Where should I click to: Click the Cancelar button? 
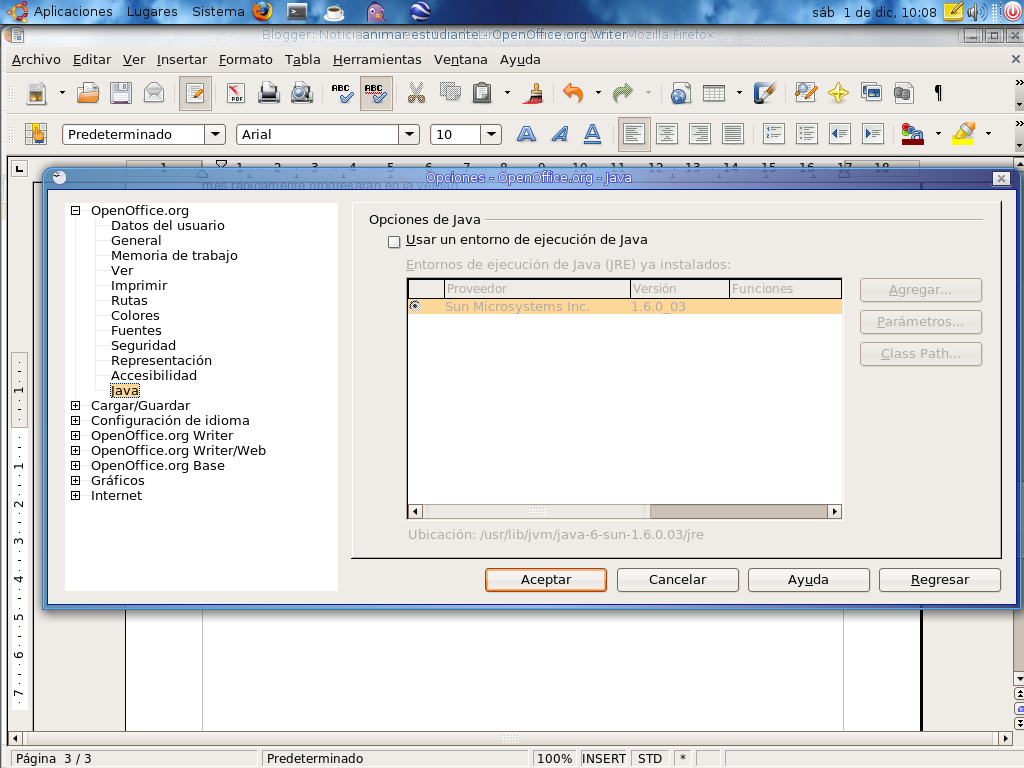(677, 580)
